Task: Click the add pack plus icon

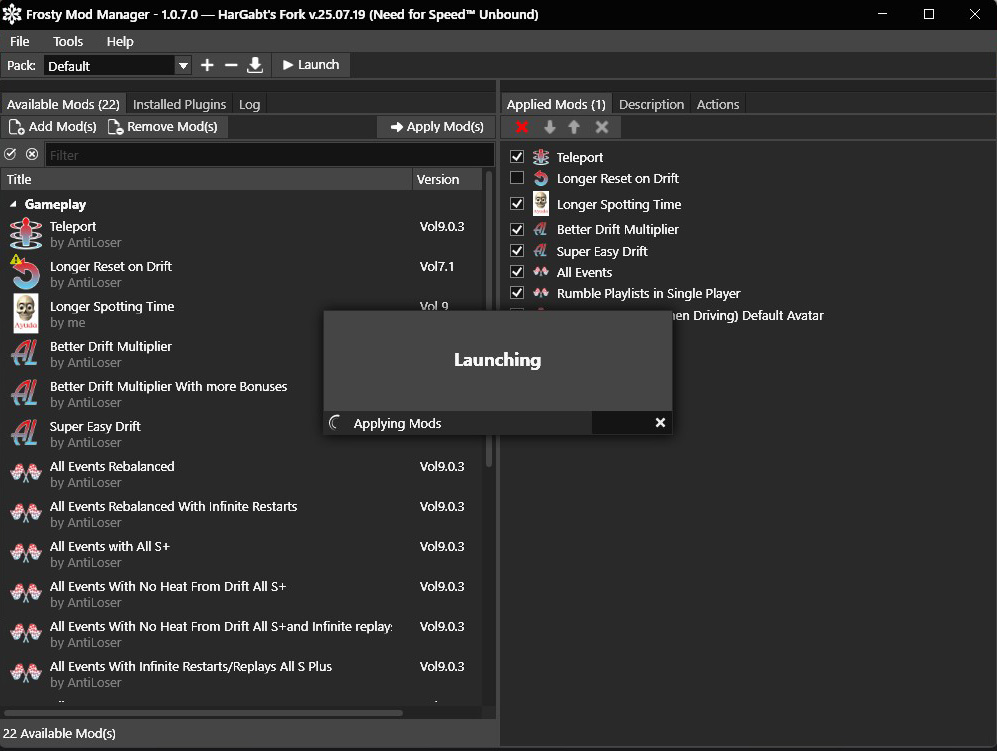Action: point(207,65)
